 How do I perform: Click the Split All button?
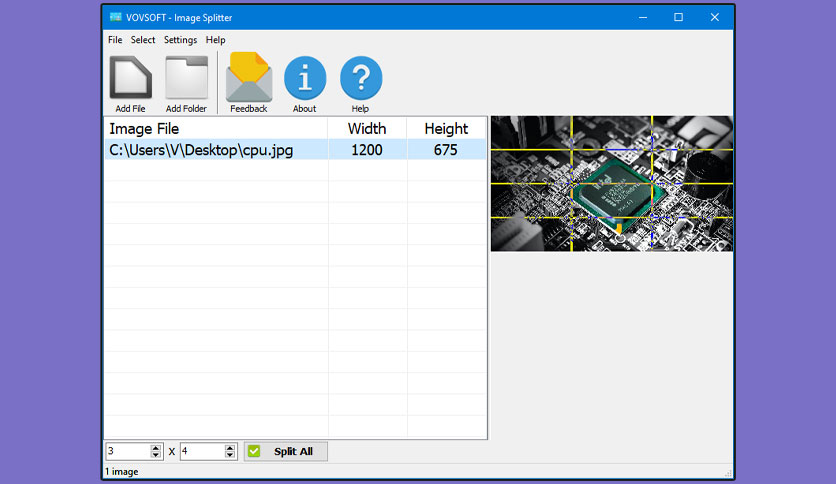[x=286, y=451]
